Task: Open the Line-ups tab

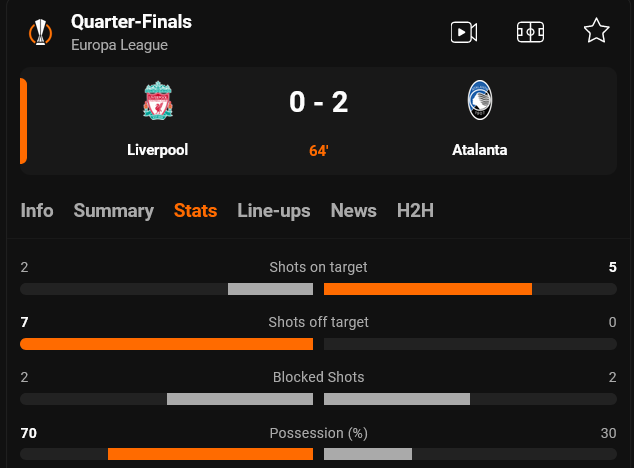Action: (274, 211)
